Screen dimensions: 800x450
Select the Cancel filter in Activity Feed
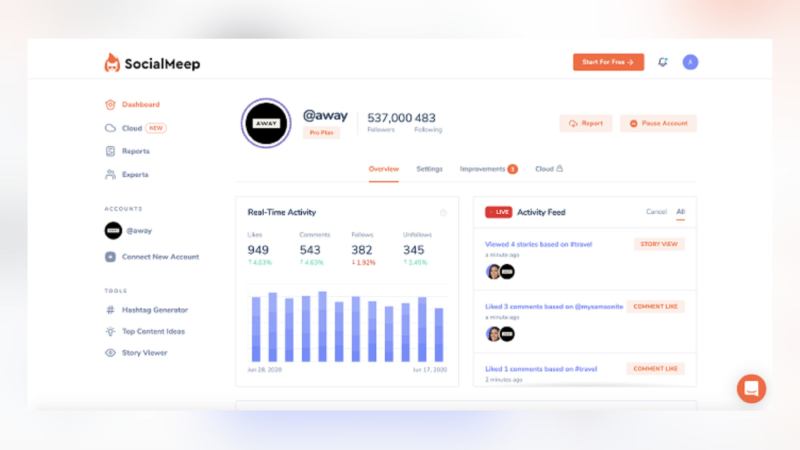(656, 212)
